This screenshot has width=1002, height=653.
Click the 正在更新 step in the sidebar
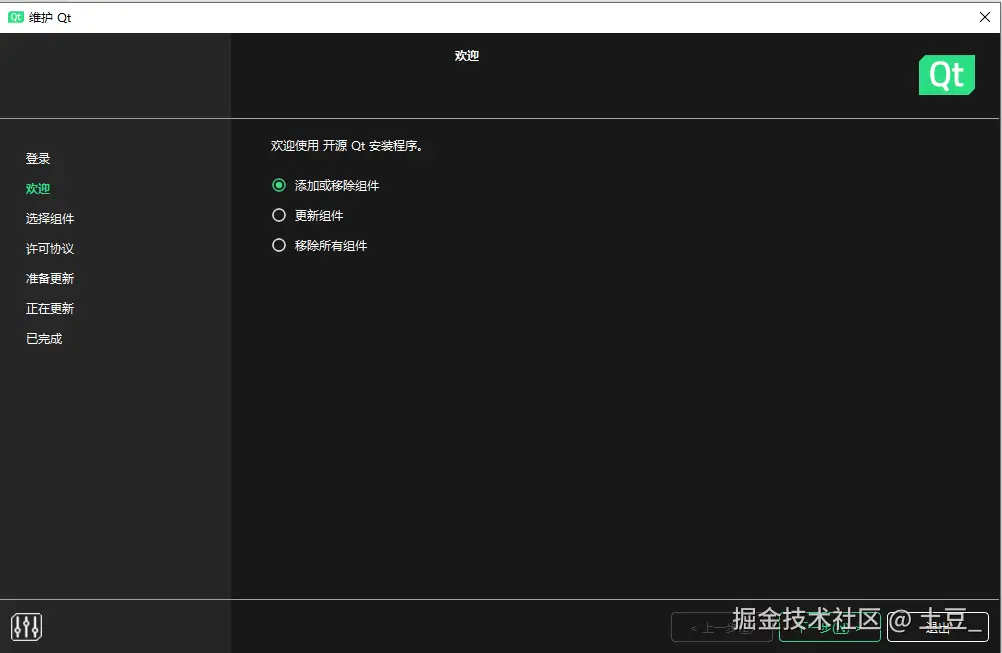[50, 309]
